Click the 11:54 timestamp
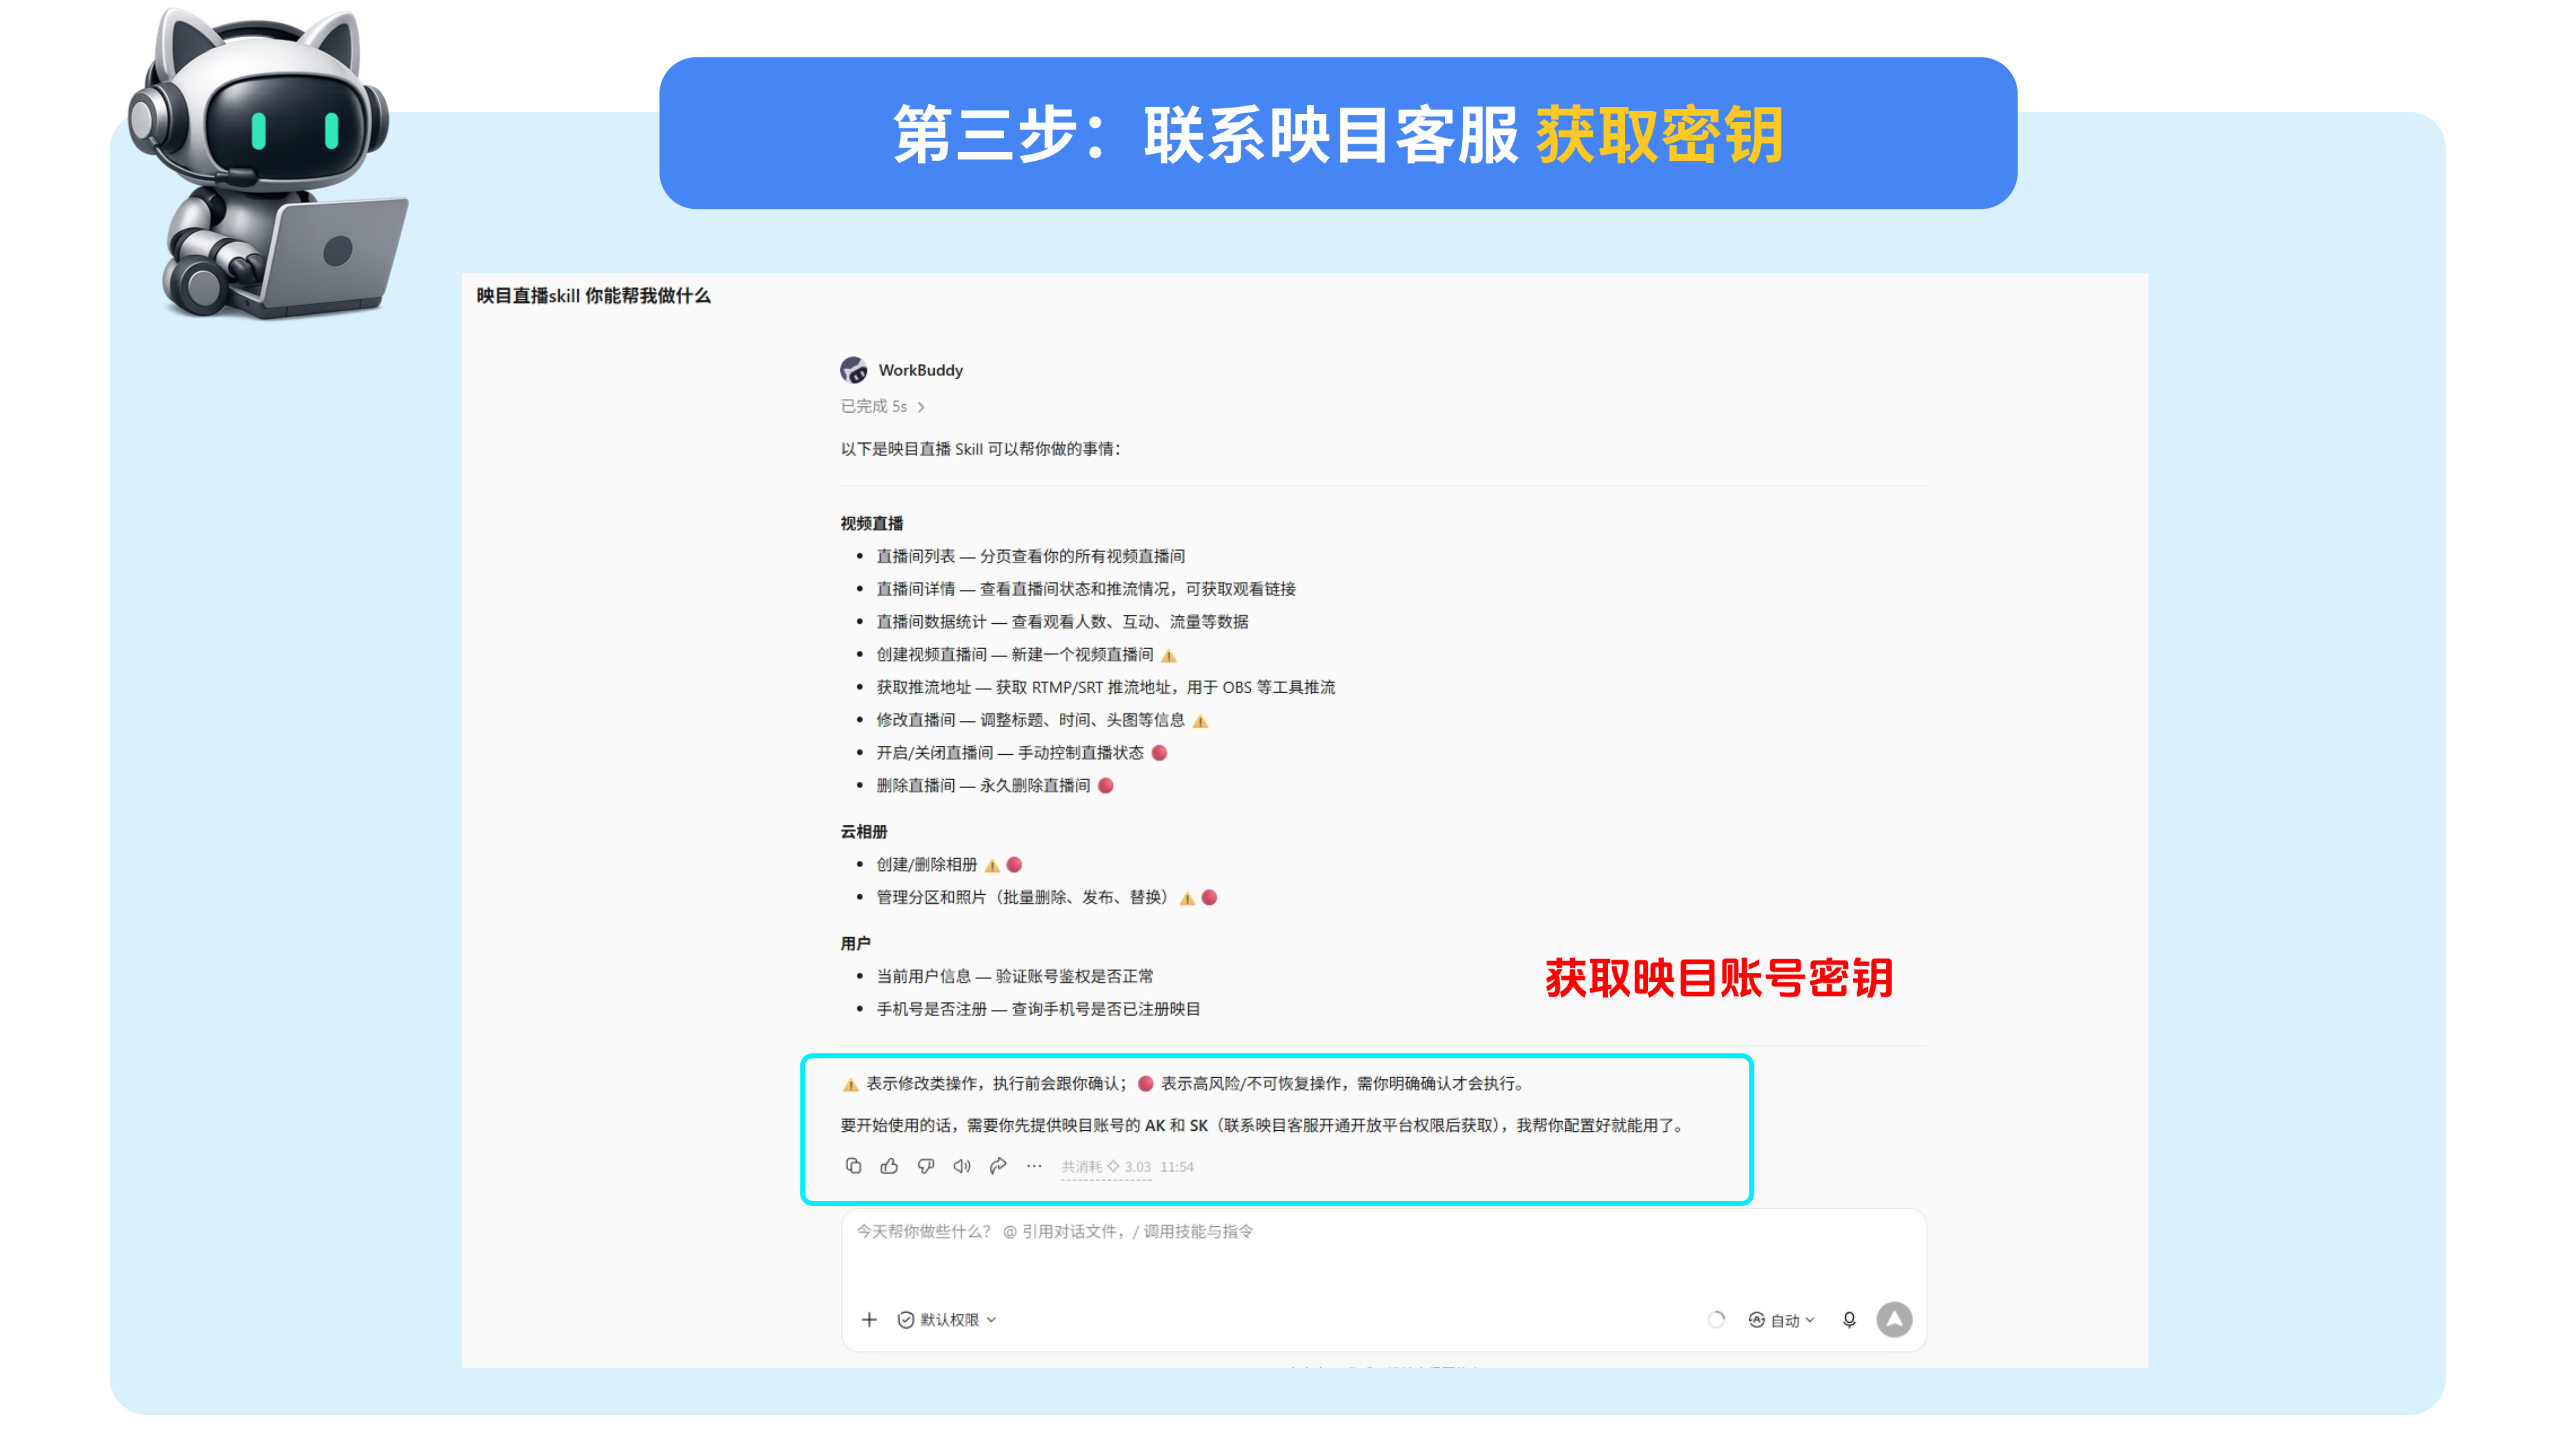Screen dimensions: 2556x1432 [1177, 1167]
